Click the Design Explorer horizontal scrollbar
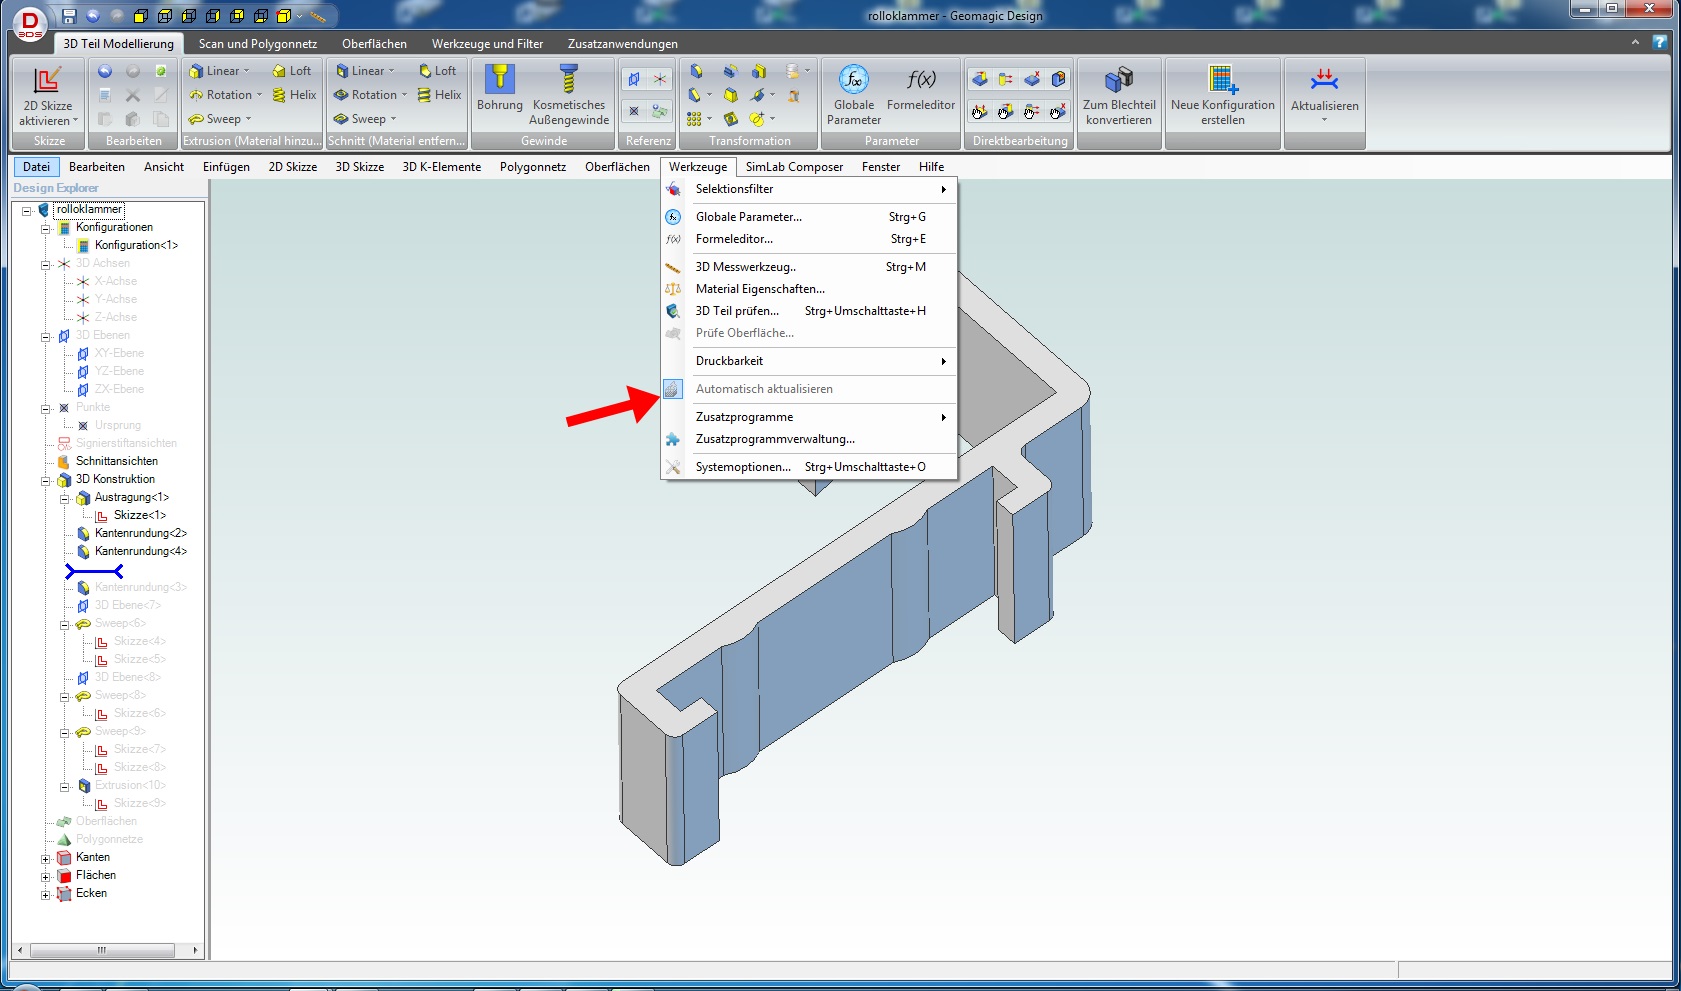 tap(102, 950)
